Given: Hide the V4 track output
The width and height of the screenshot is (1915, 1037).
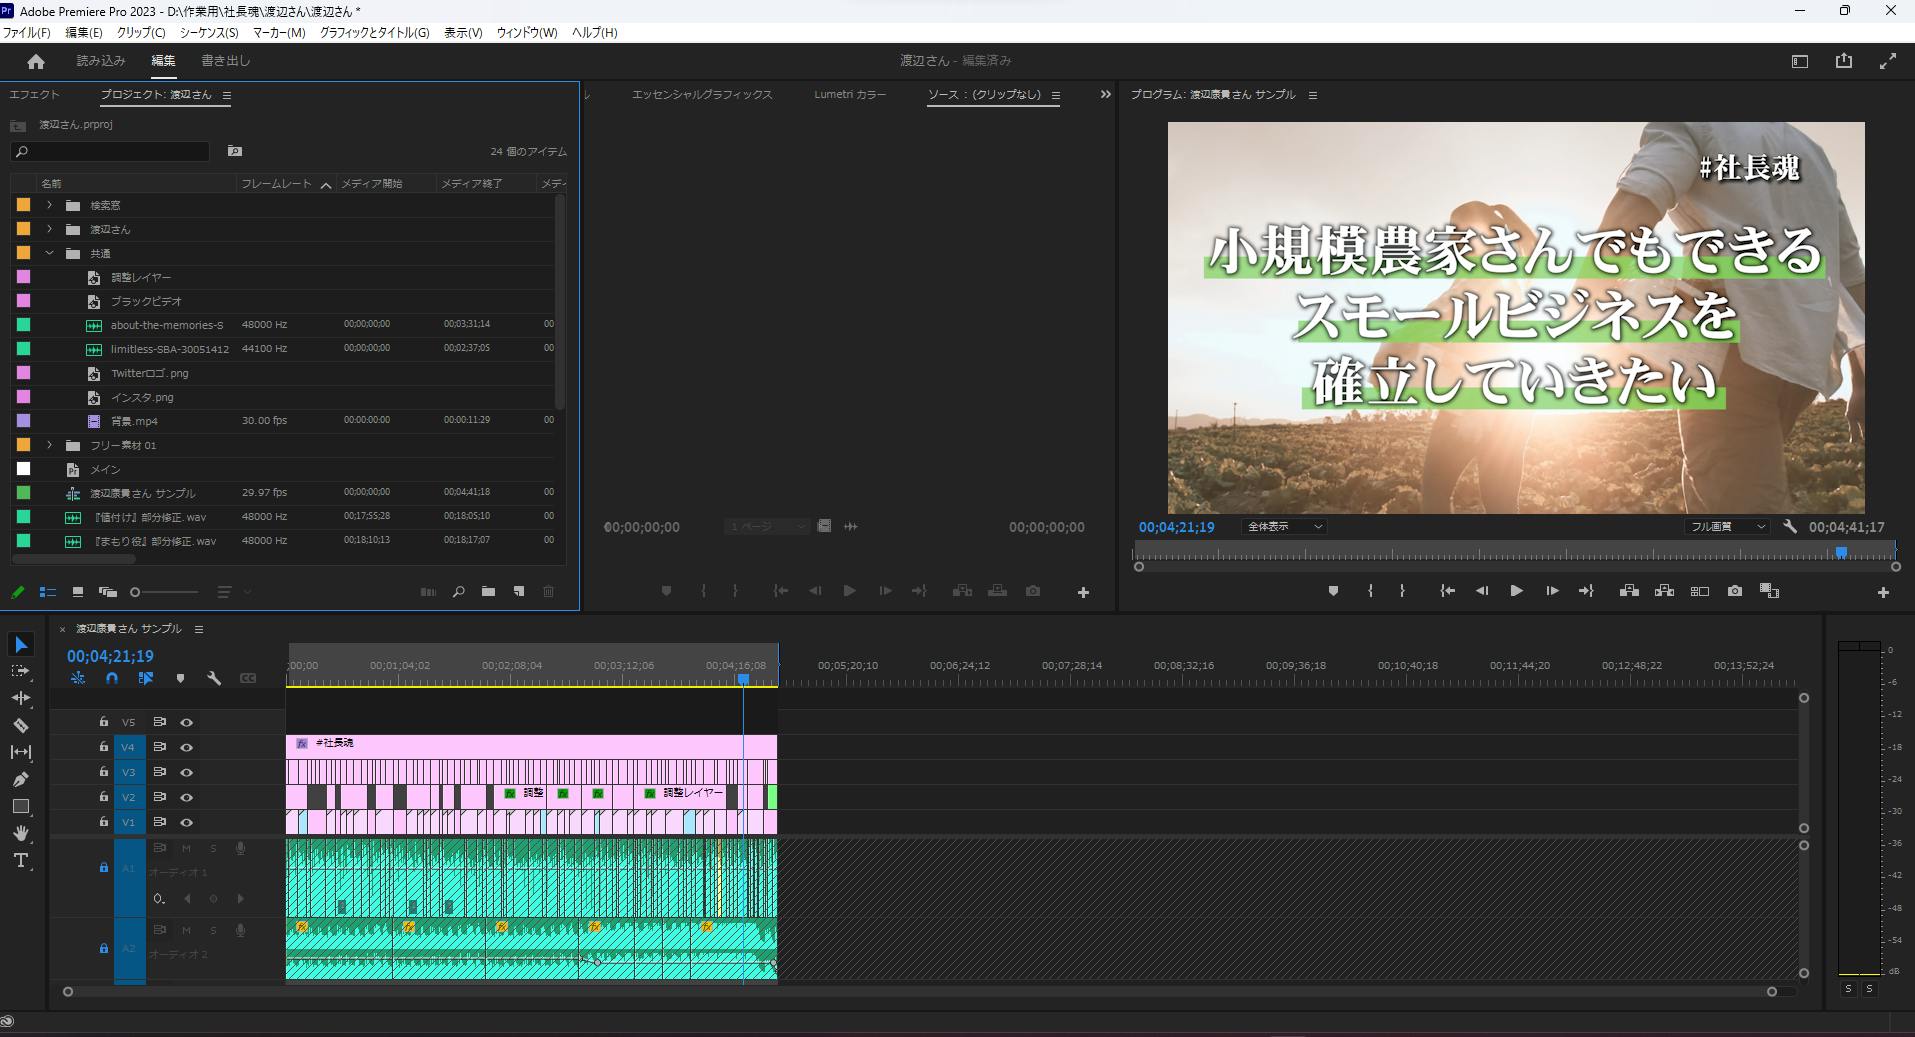Looking at the screenshot, I should pyautogui.click(x=186, y=747).
